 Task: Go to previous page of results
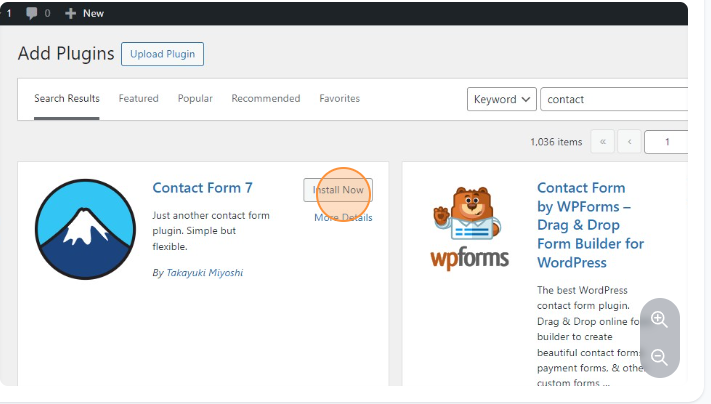click(629, 142)
